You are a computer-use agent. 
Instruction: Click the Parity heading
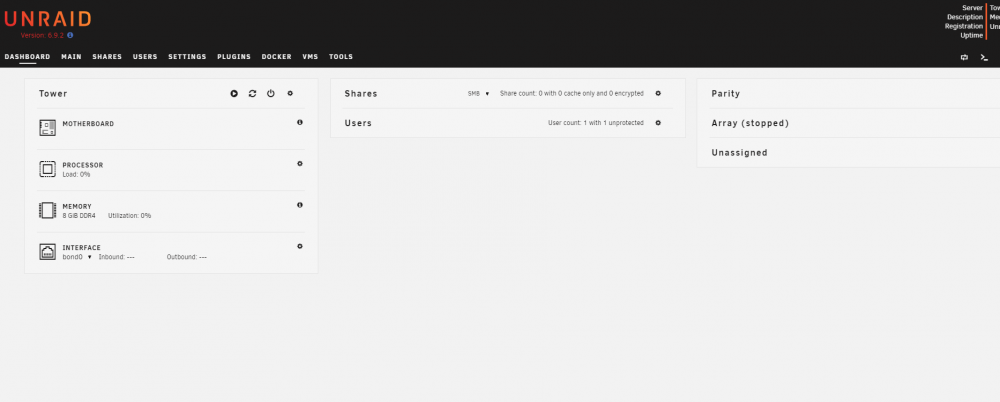point(726,94)
